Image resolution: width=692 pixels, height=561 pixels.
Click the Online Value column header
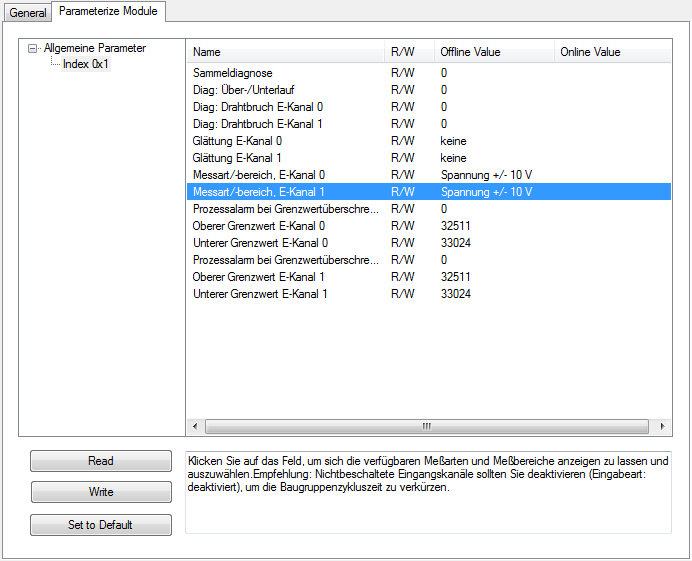(x=613, y=52)
